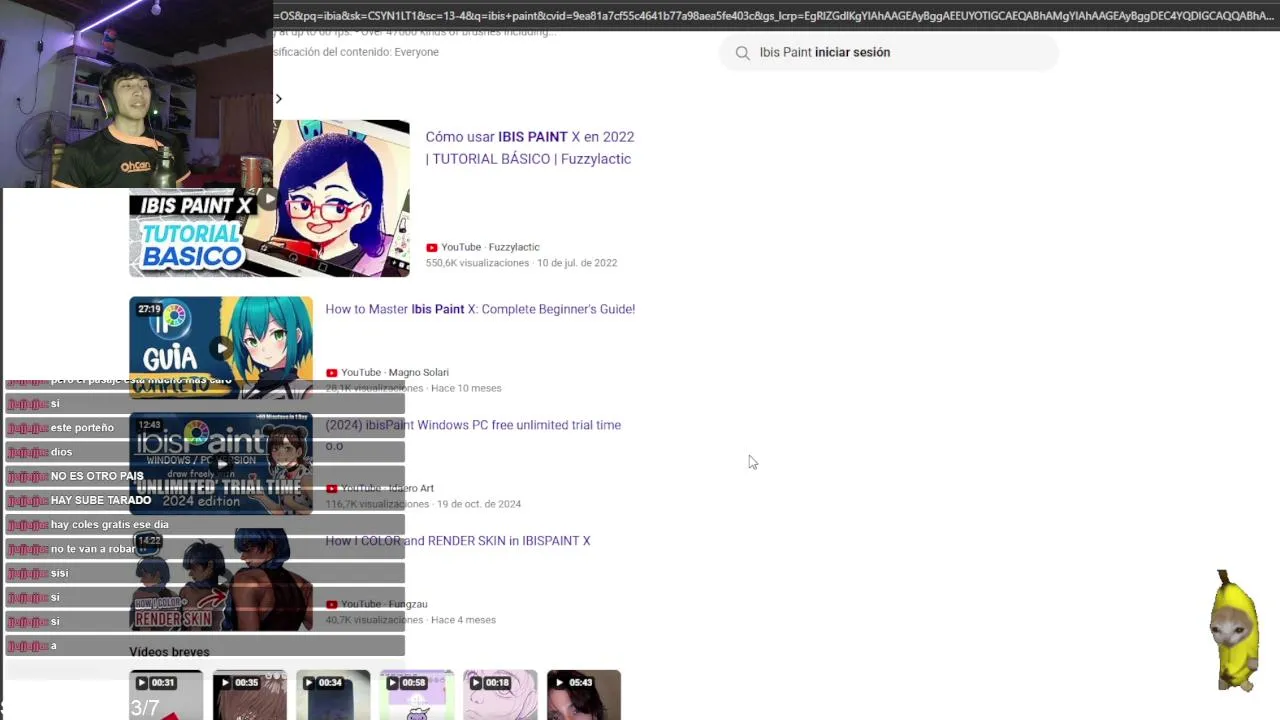Click the streamer webcam overlay

(x=136, y=94)
